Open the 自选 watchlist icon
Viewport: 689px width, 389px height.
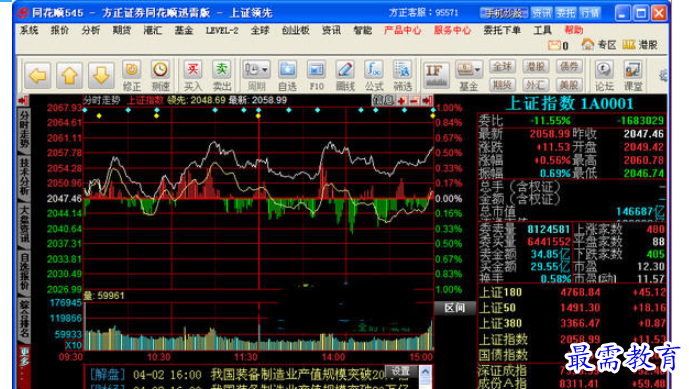[x=287, y=76]
